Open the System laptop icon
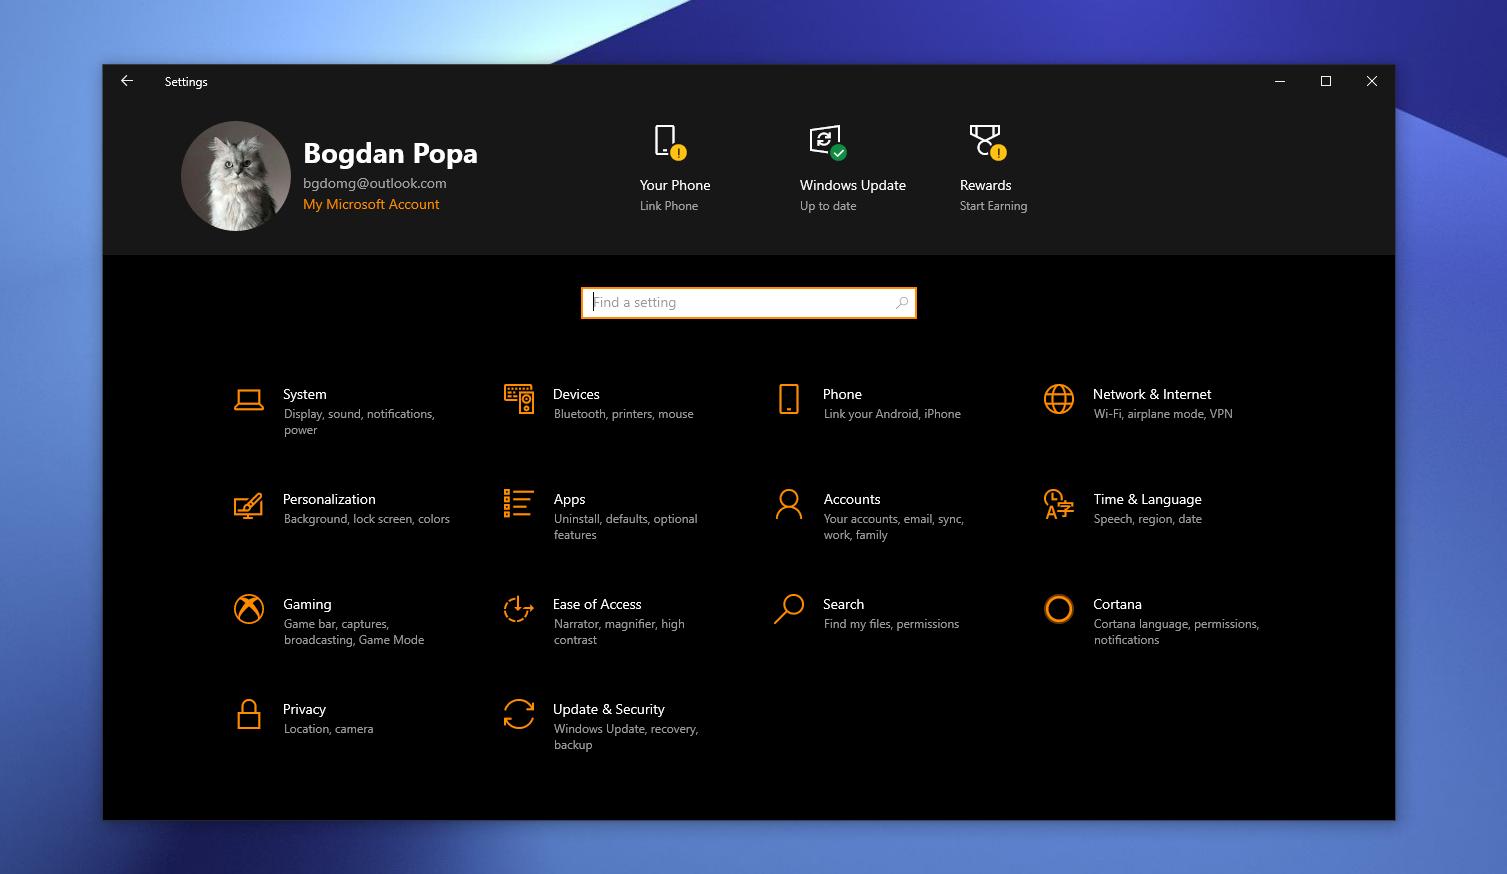This screenshot has height=874, width=1507. click(249, 400)
